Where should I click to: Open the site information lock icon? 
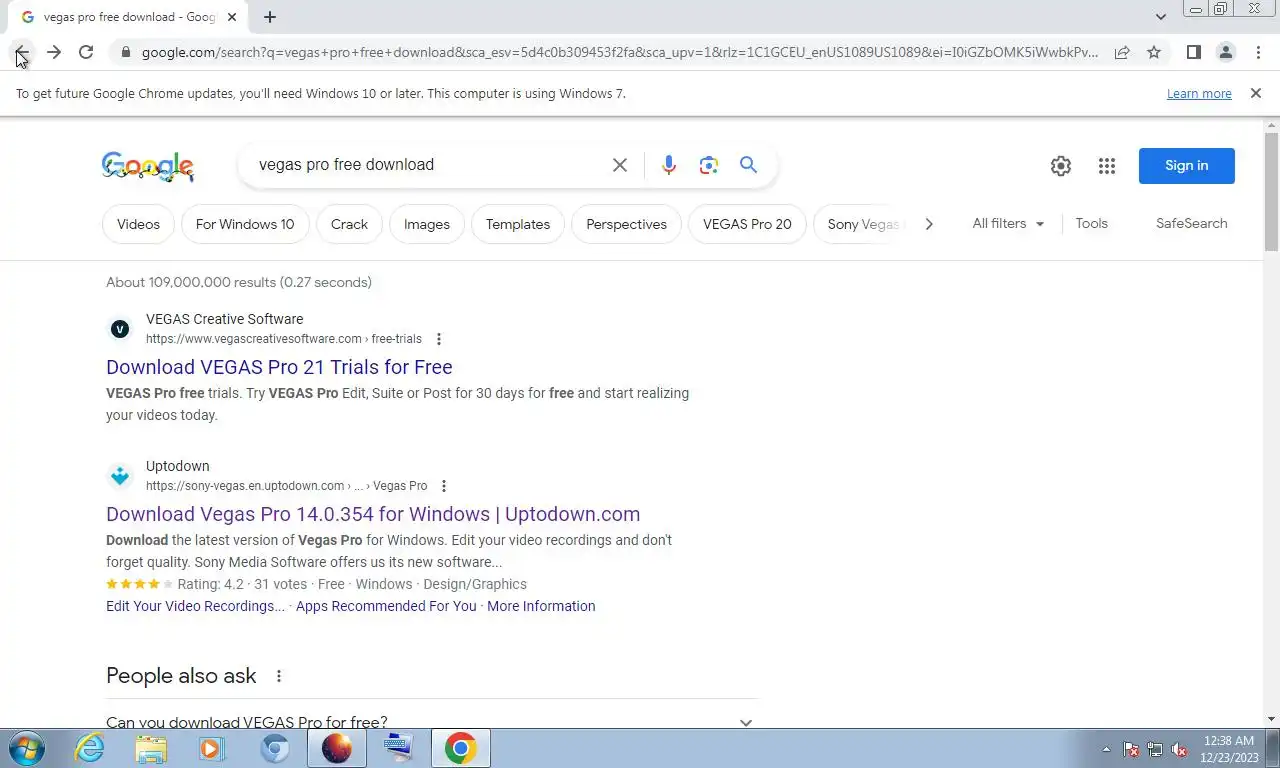125,52
